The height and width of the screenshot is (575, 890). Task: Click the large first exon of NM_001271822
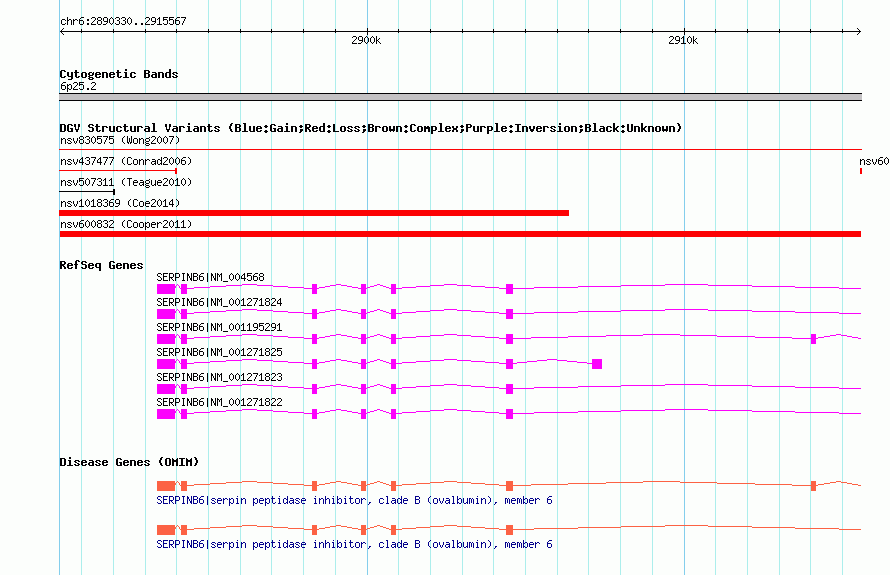pos(166,414)
